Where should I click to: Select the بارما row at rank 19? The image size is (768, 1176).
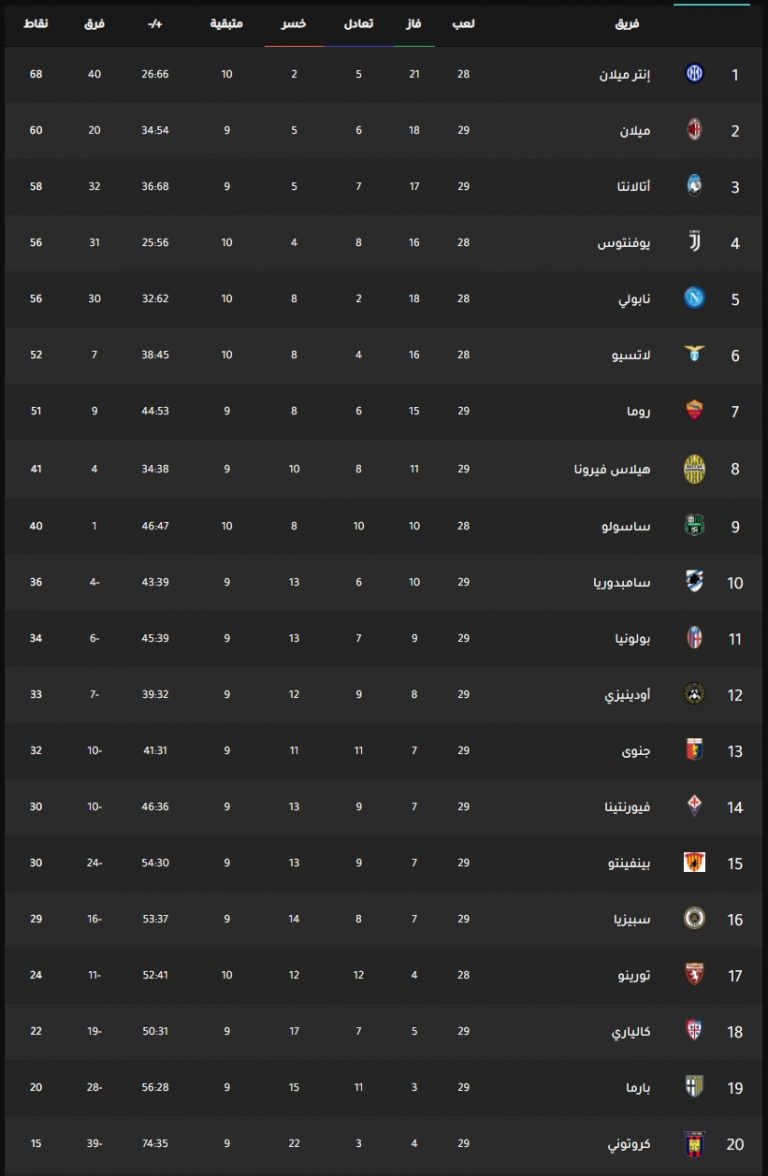coord(384,1088)
